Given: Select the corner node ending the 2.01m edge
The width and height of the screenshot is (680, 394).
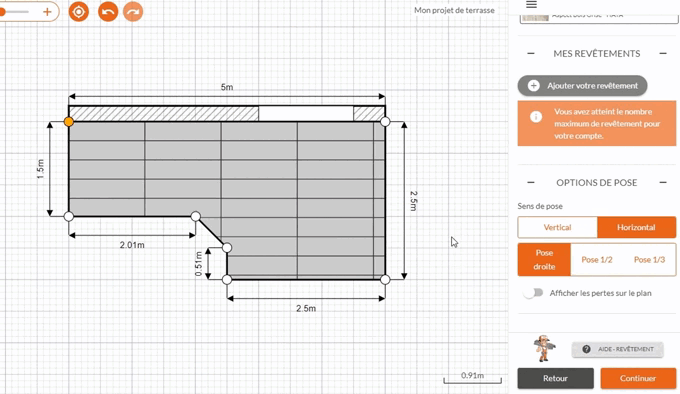Looking at the screenshot, I should click(196, 216).
